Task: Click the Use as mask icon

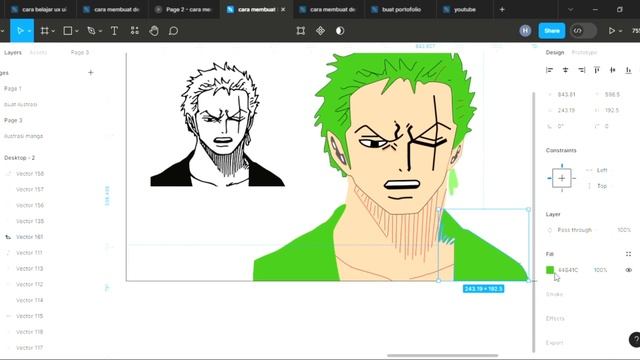Action: [340, 31]
